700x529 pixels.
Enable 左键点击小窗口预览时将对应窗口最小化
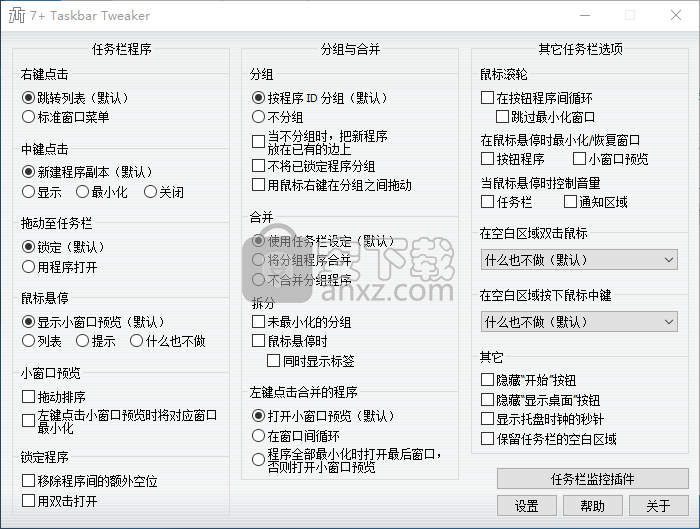[120, 421]
